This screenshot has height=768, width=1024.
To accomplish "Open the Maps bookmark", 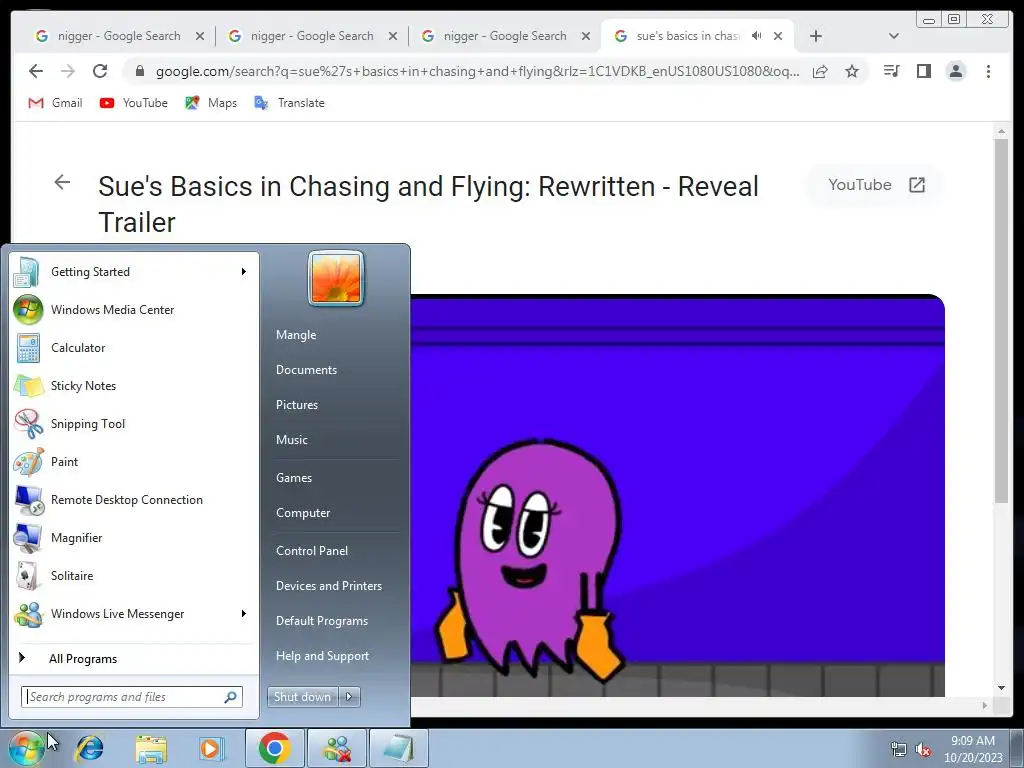I will (211, 103).
